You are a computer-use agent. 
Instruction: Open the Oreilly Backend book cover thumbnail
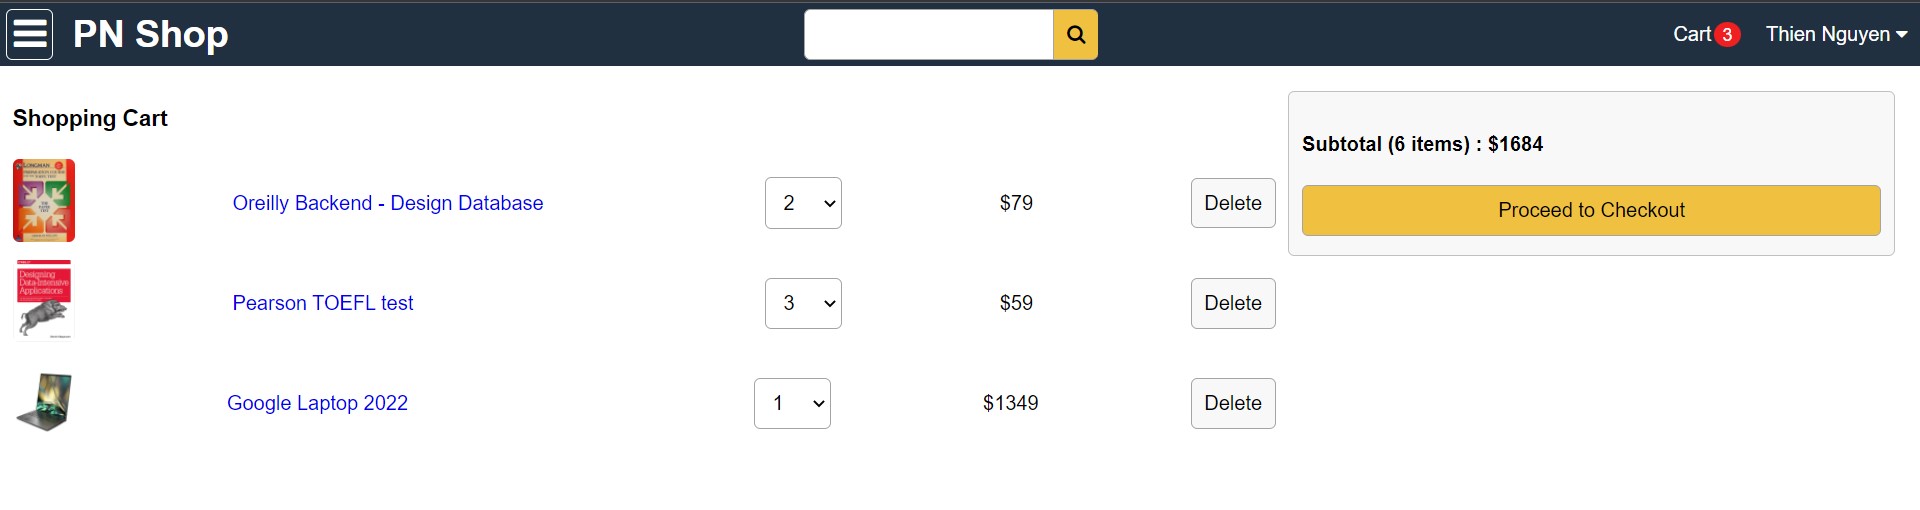(44, 201)
